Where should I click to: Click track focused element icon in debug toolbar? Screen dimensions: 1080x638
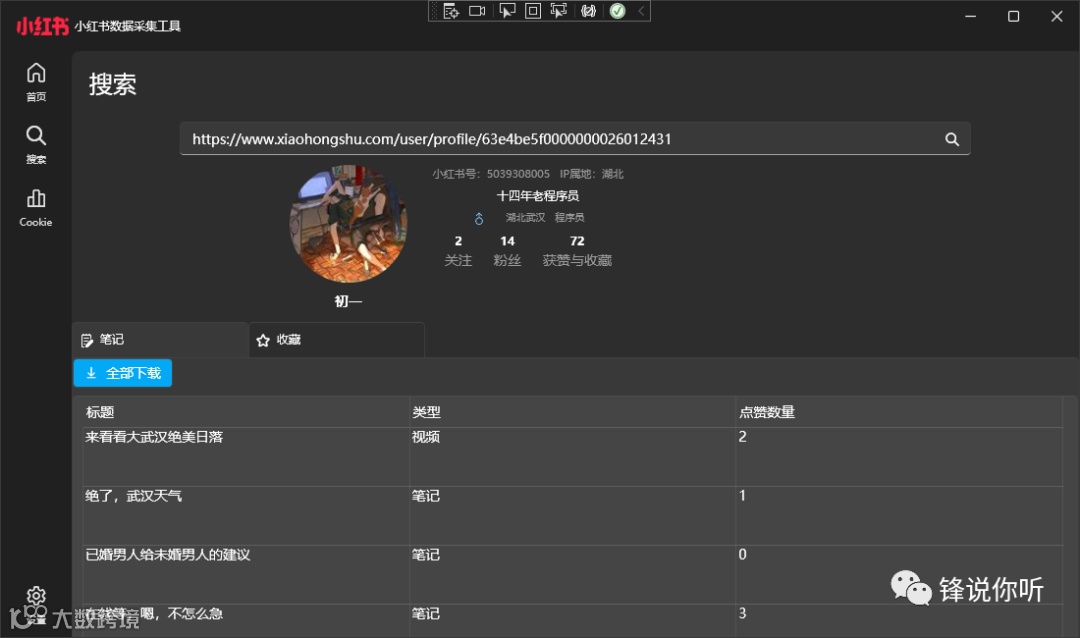559,11
